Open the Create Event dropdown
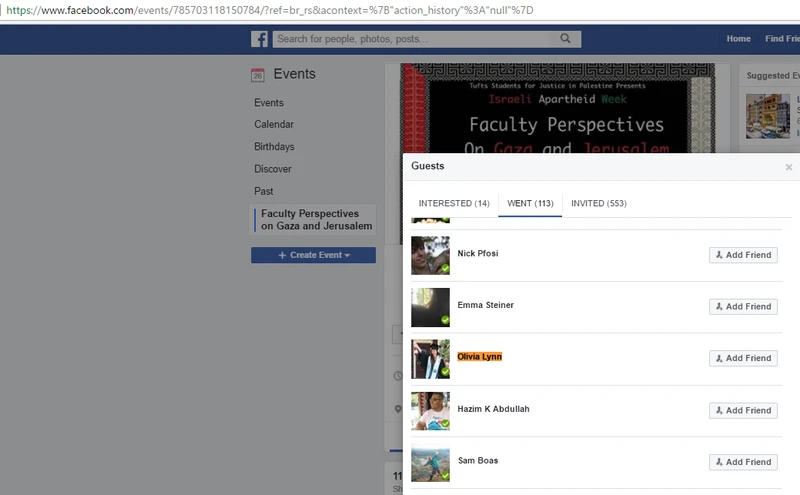The image size is (800, 495). pos(313,255)
